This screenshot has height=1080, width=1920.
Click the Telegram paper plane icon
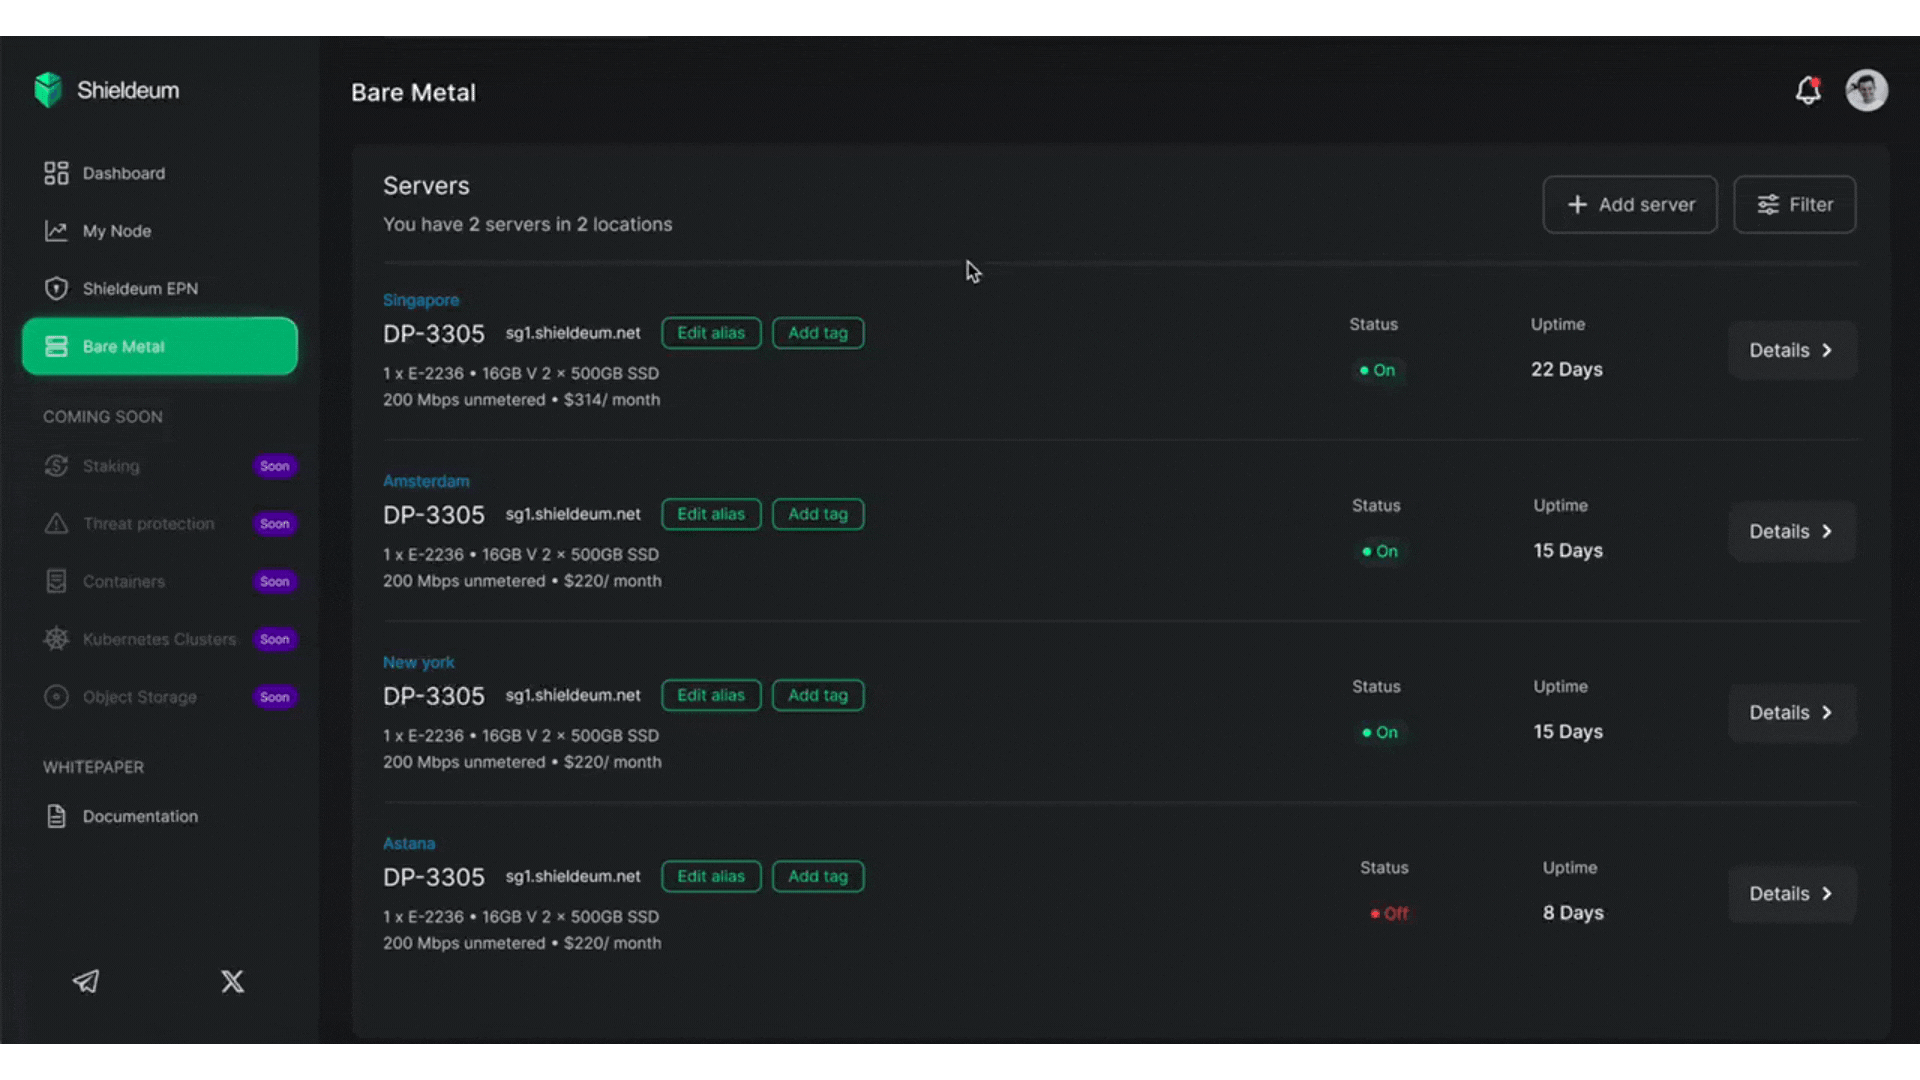[86, 981]
